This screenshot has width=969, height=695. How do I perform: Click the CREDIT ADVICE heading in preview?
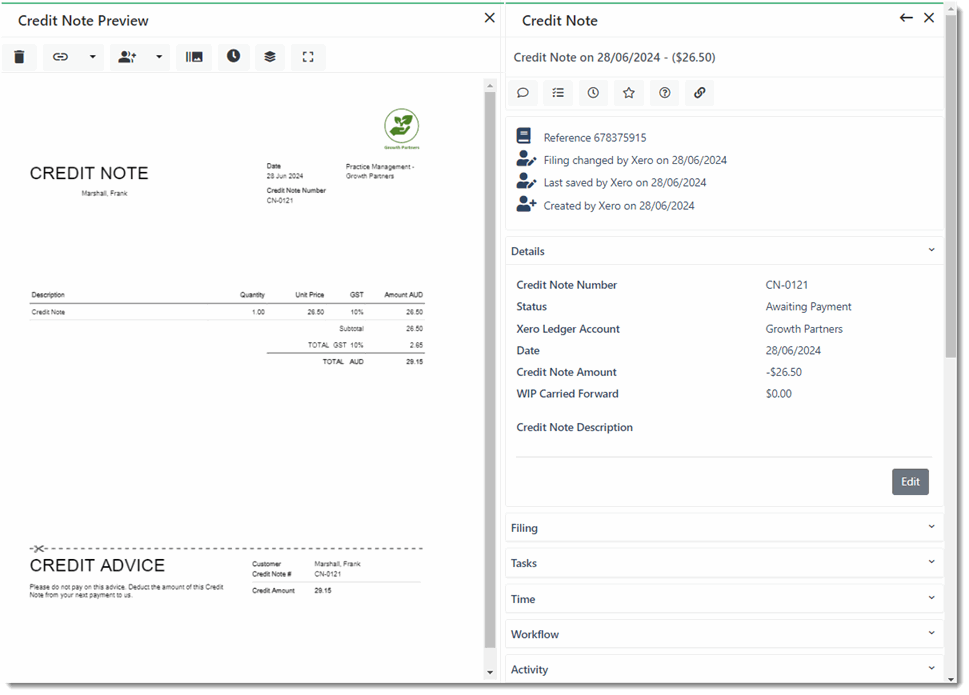point(97,565)
